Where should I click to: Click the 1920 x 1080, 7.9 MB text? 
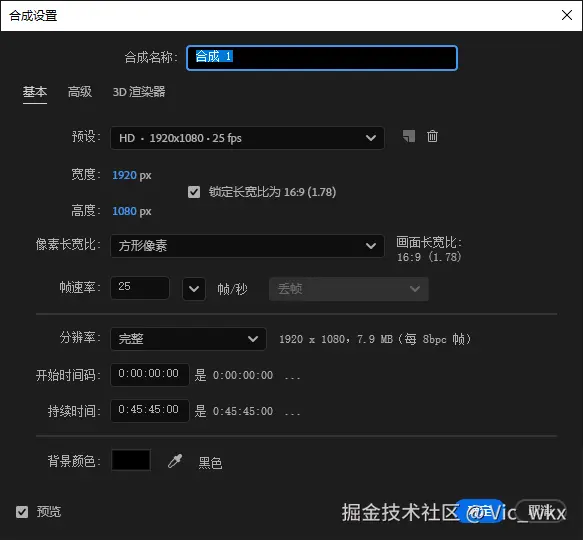click(375, 339)
